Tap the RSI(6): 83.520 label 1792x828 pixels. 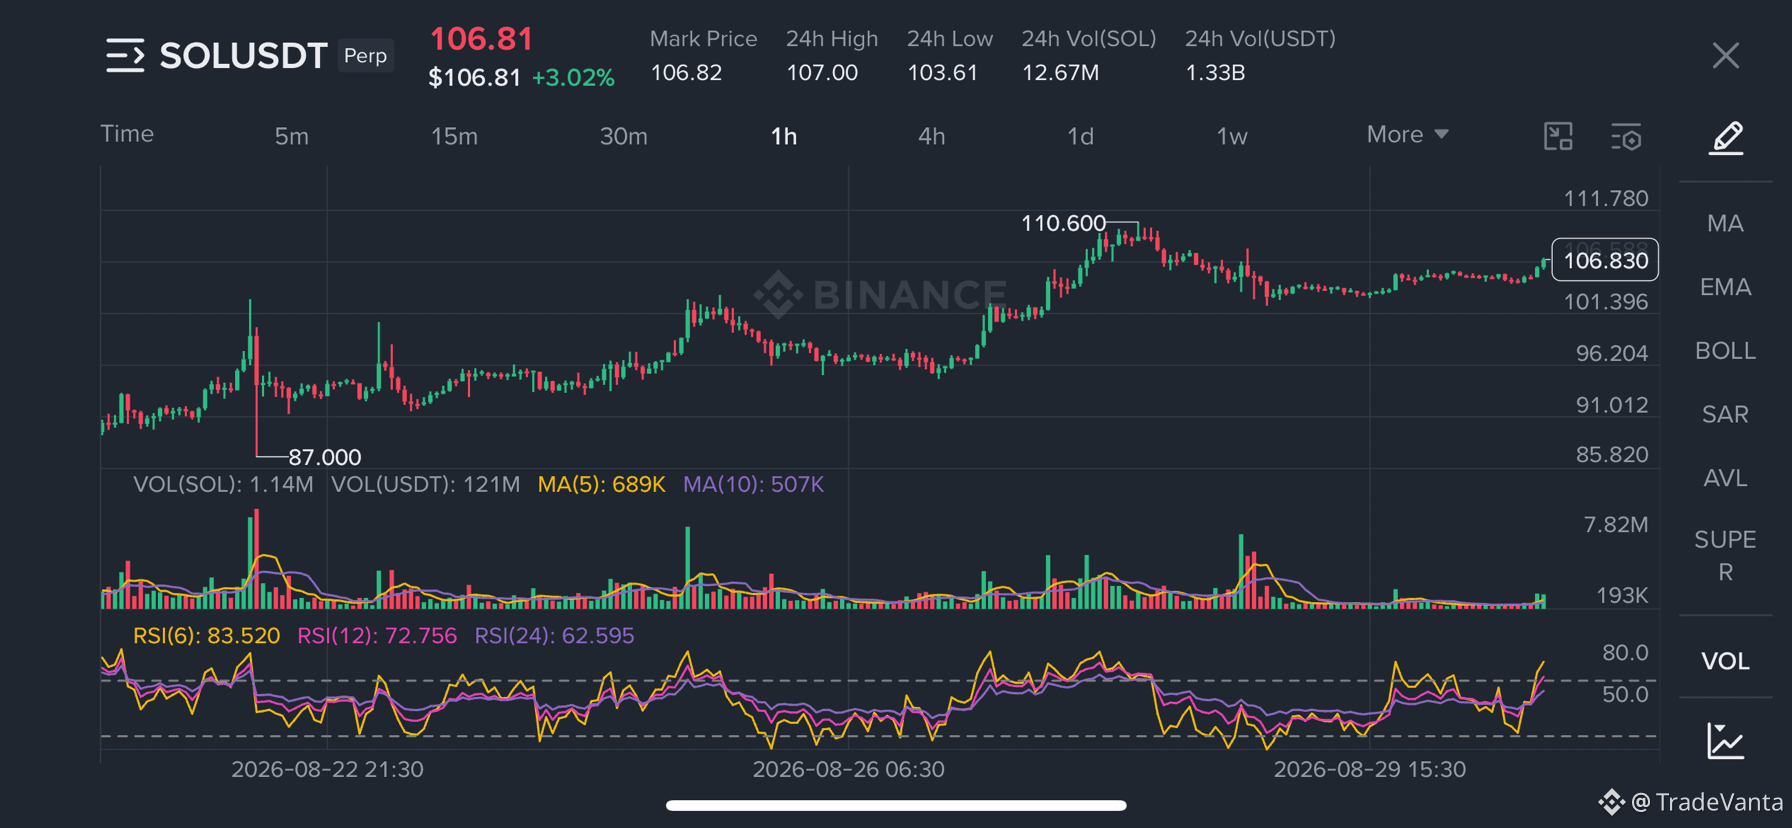pos(206,636)
